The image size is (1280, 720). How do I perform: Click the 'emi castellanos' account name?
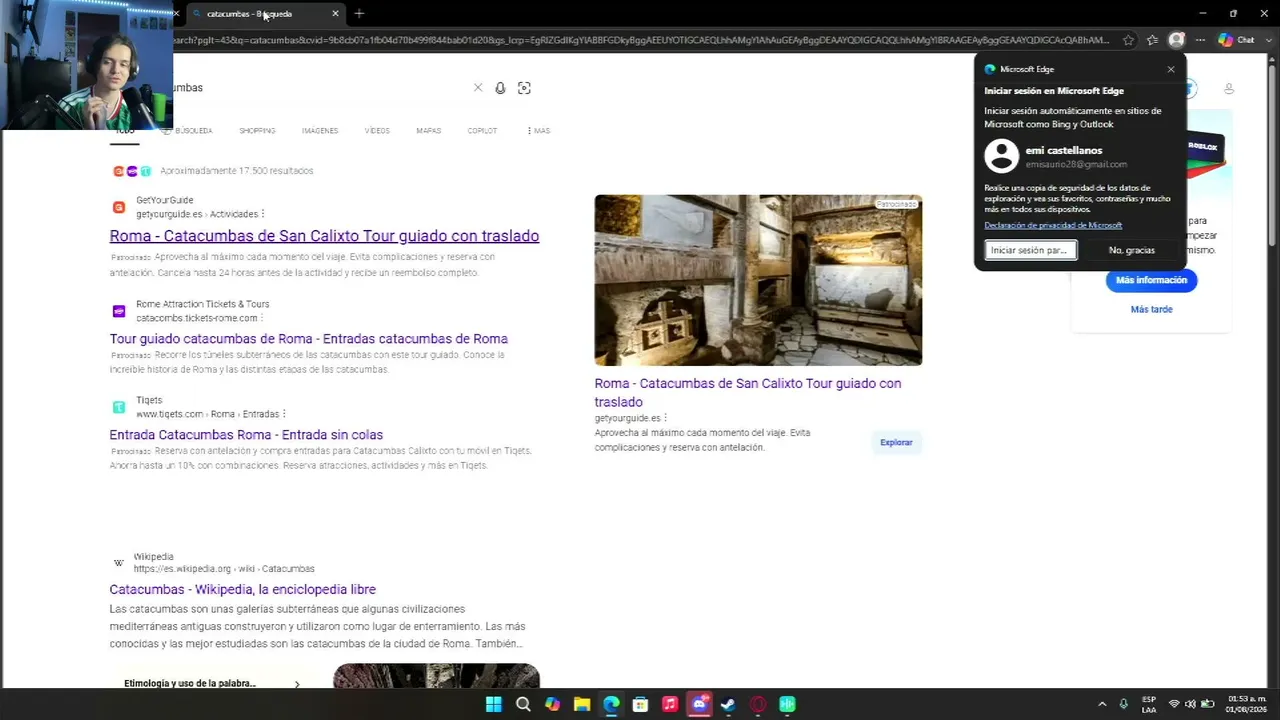[1064, 151]
